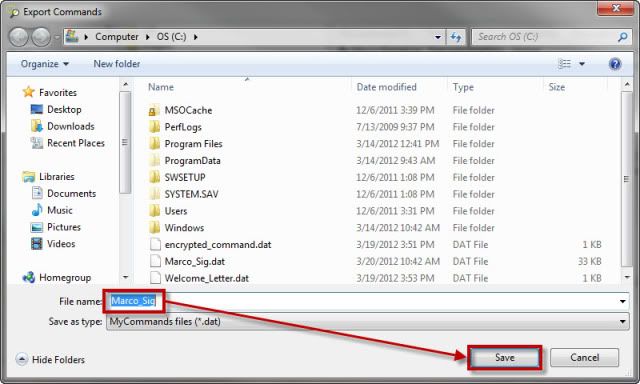Expand the File name history dropdown
Viewport: 640px width, 384px height.
pyautogui.click(x=622, y=302)
